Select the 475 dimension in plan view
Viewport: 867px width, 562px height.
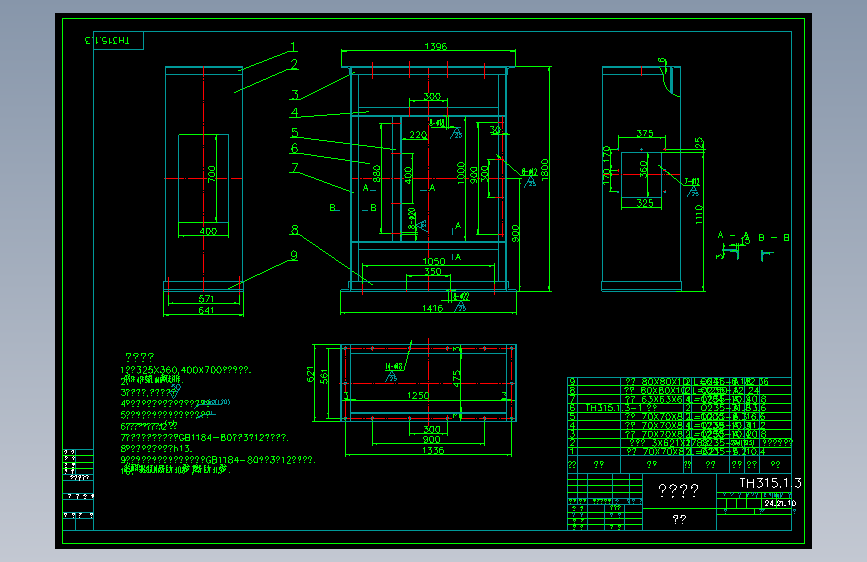456,378
